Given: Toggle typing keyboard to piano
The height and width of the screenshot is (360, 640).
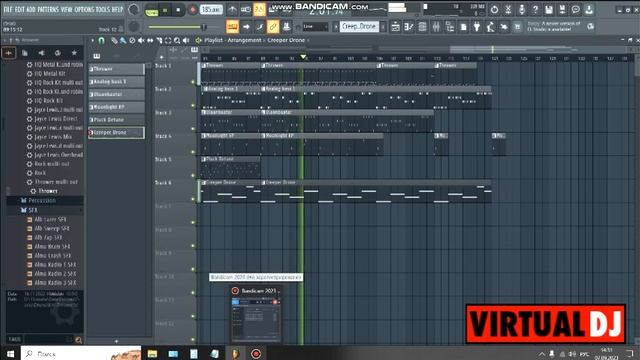Looking at the screenshot, I should pos(232,27).
